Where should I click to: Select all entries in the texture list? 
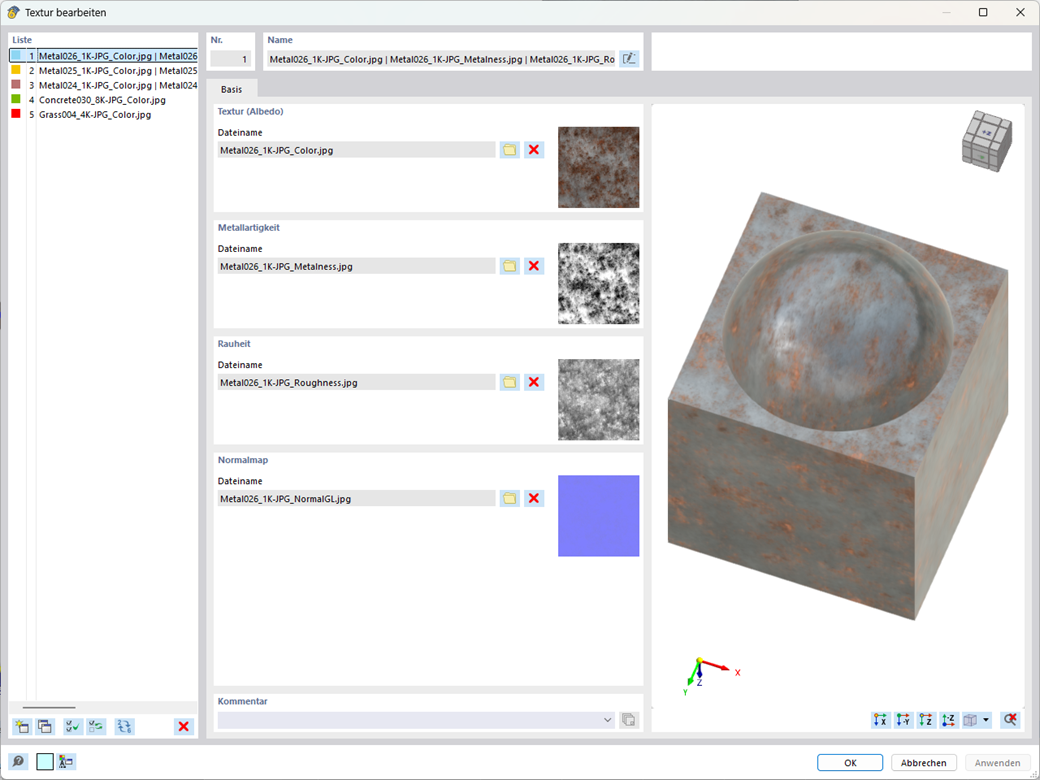(x=71, y=727)
